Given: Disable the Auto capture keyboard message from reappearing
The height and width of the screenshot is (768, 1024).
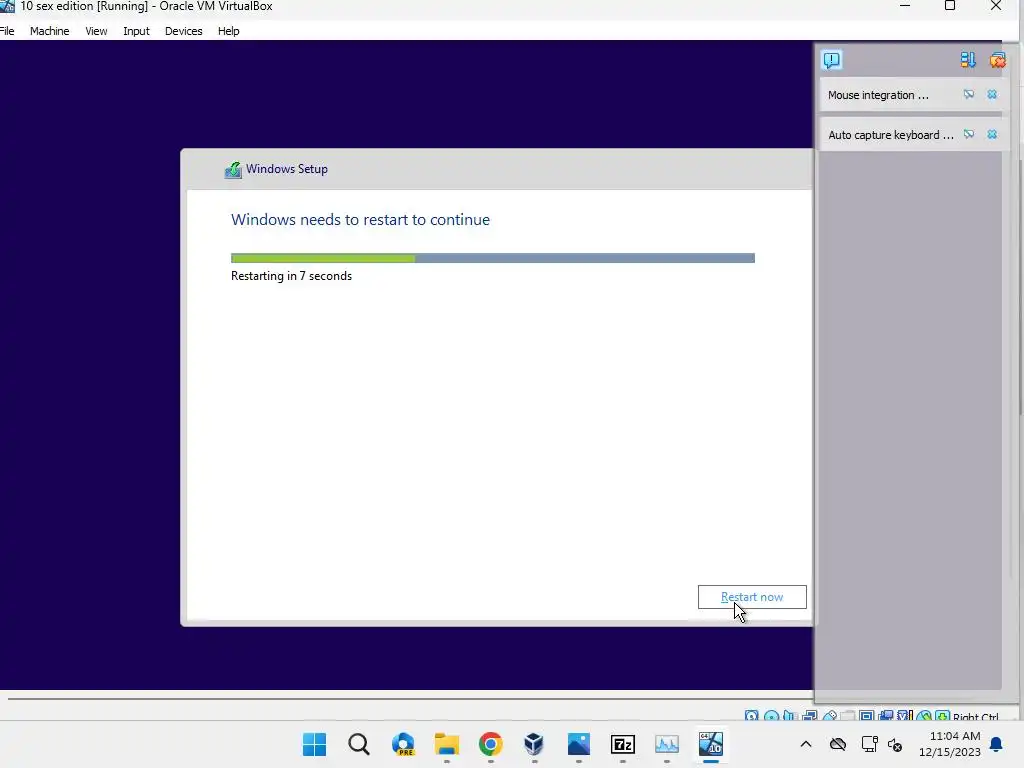Looking at the screenshot, I should point(968,135).
